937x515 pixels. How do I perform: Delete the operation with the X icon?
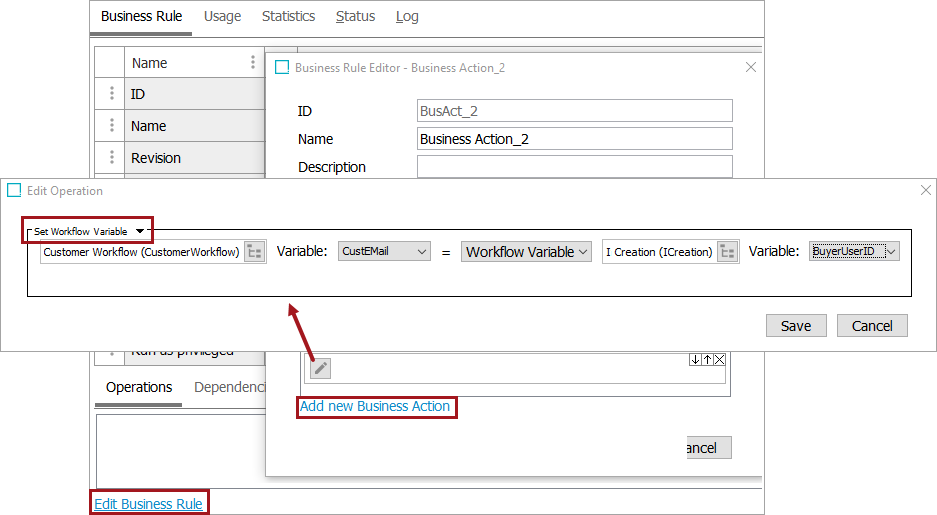point(720,360)
